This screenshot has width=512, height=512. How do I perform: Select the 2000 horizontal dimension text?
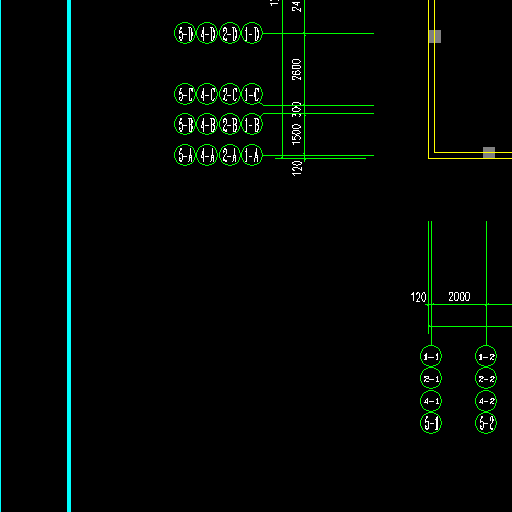[x=459, y=297]
